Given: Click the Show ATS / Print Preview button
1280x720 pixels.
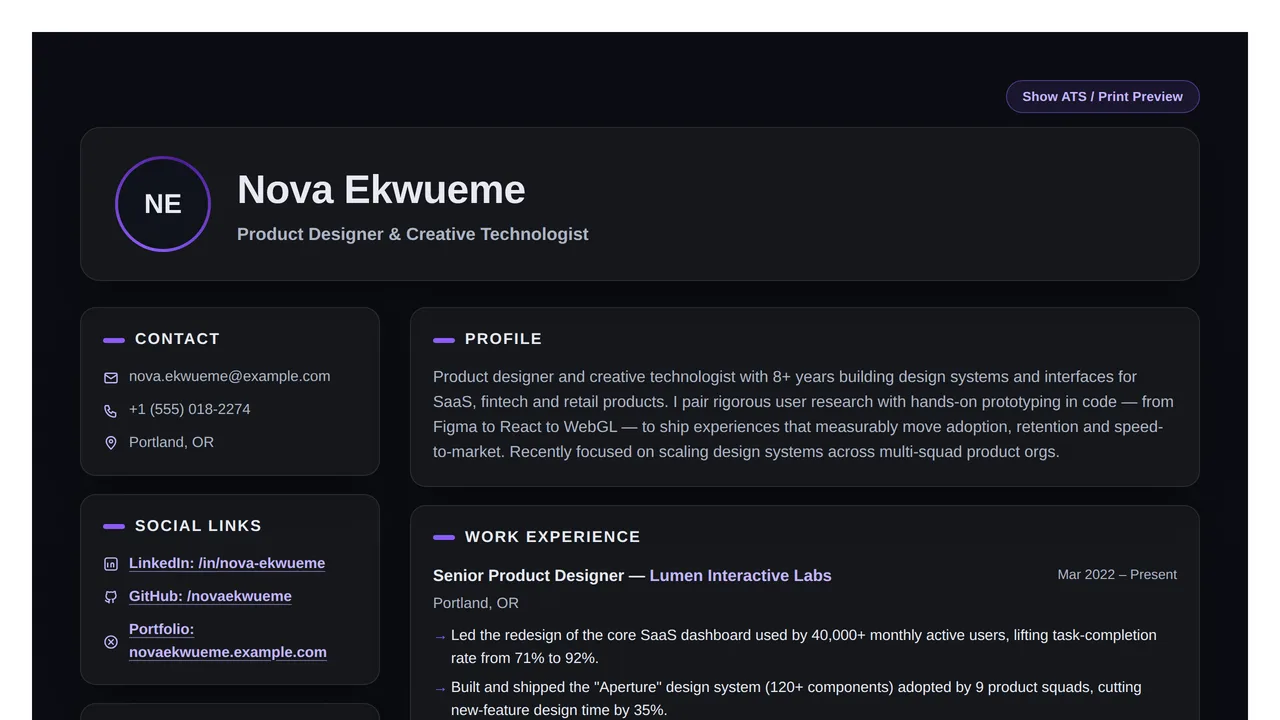Looking at the screenshot, I should tap(1102, 96).
